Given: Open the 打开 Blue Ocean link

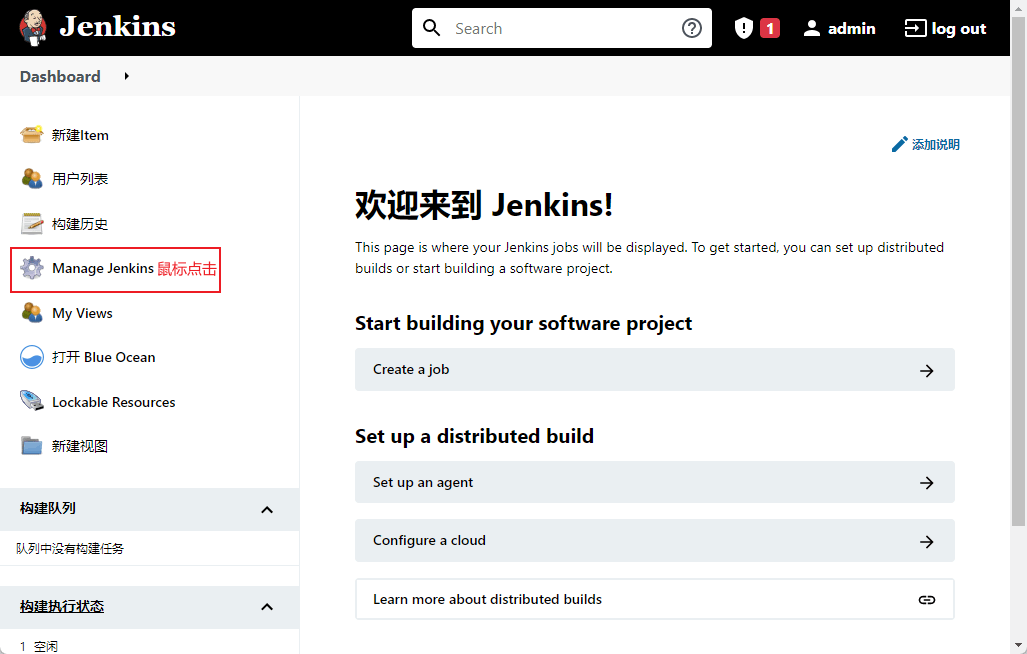Looking at the screenshot, I should (x=103, y=357).
